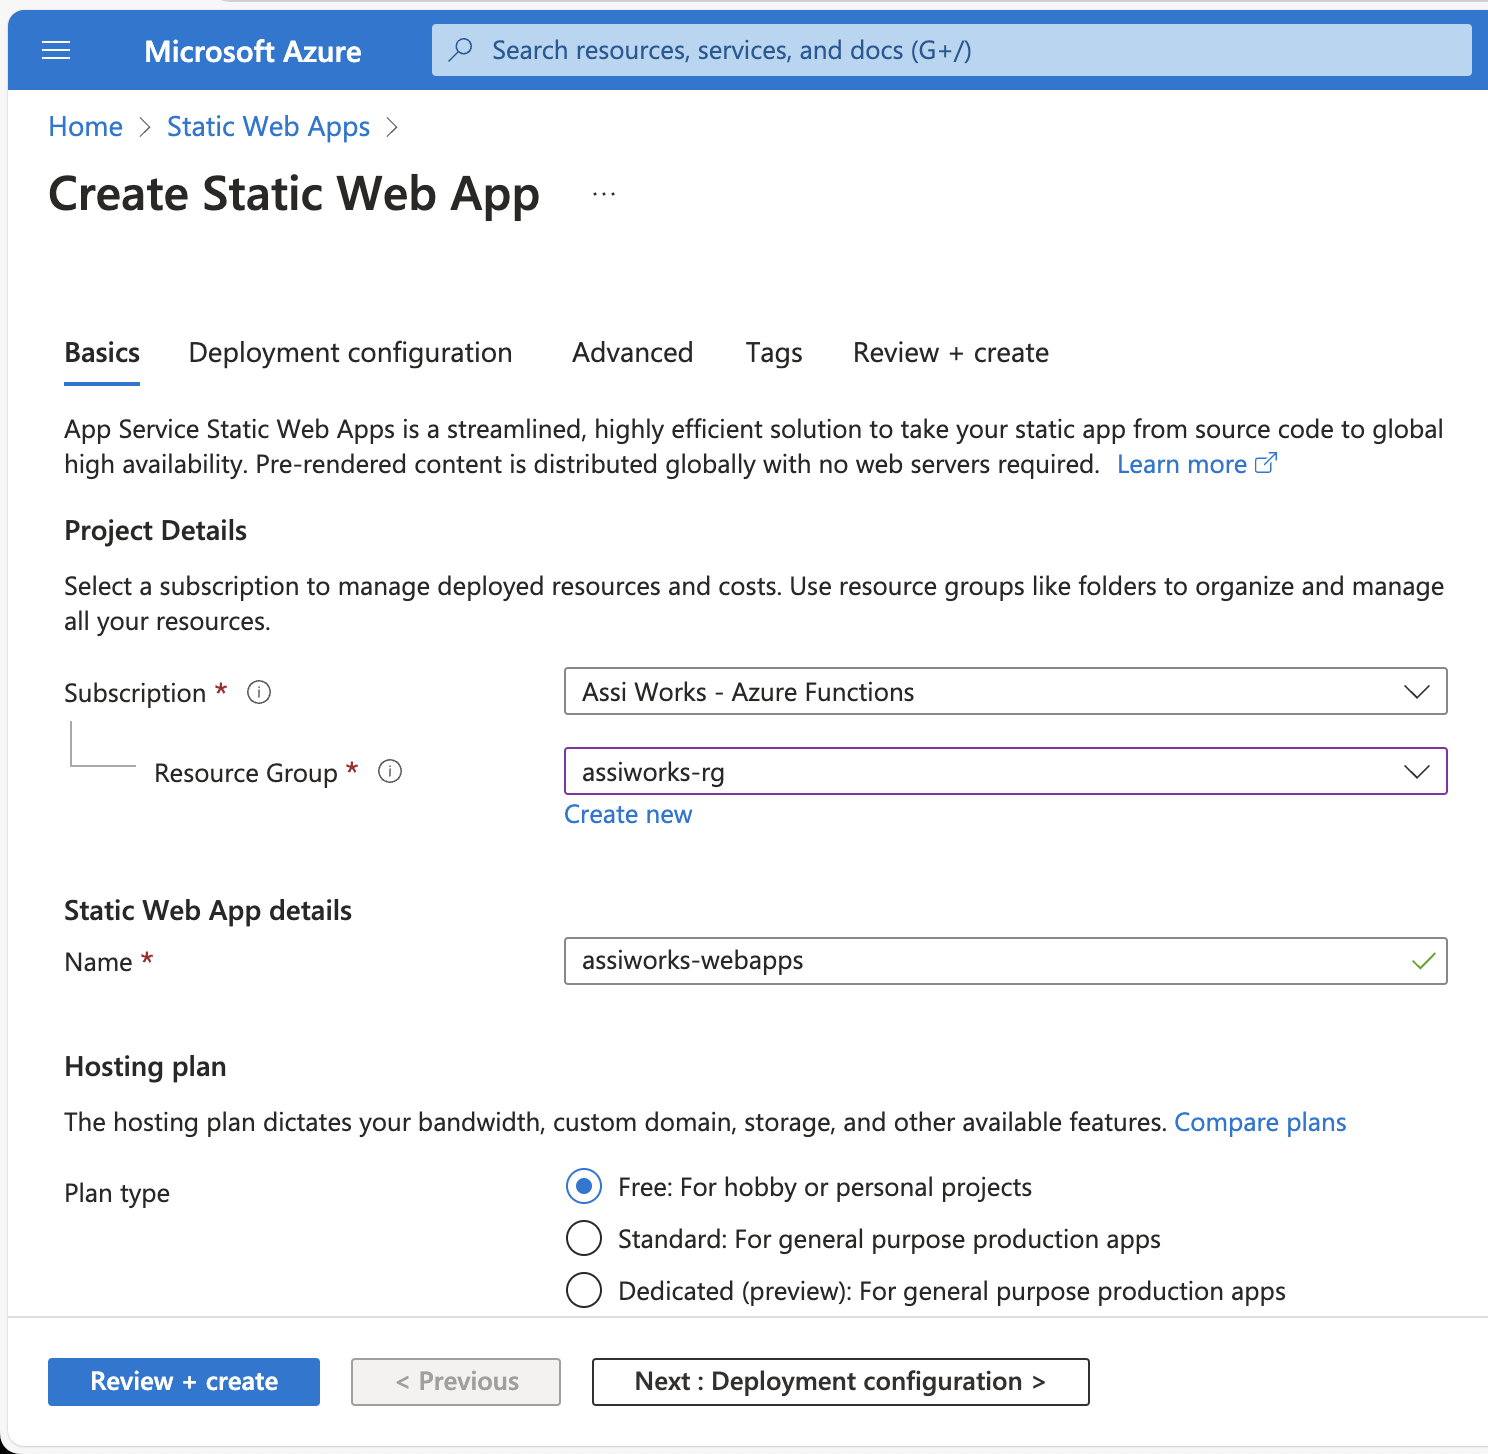Open the Compare plans link
The image size is (1488, 1454).
click(1259, 1122)
